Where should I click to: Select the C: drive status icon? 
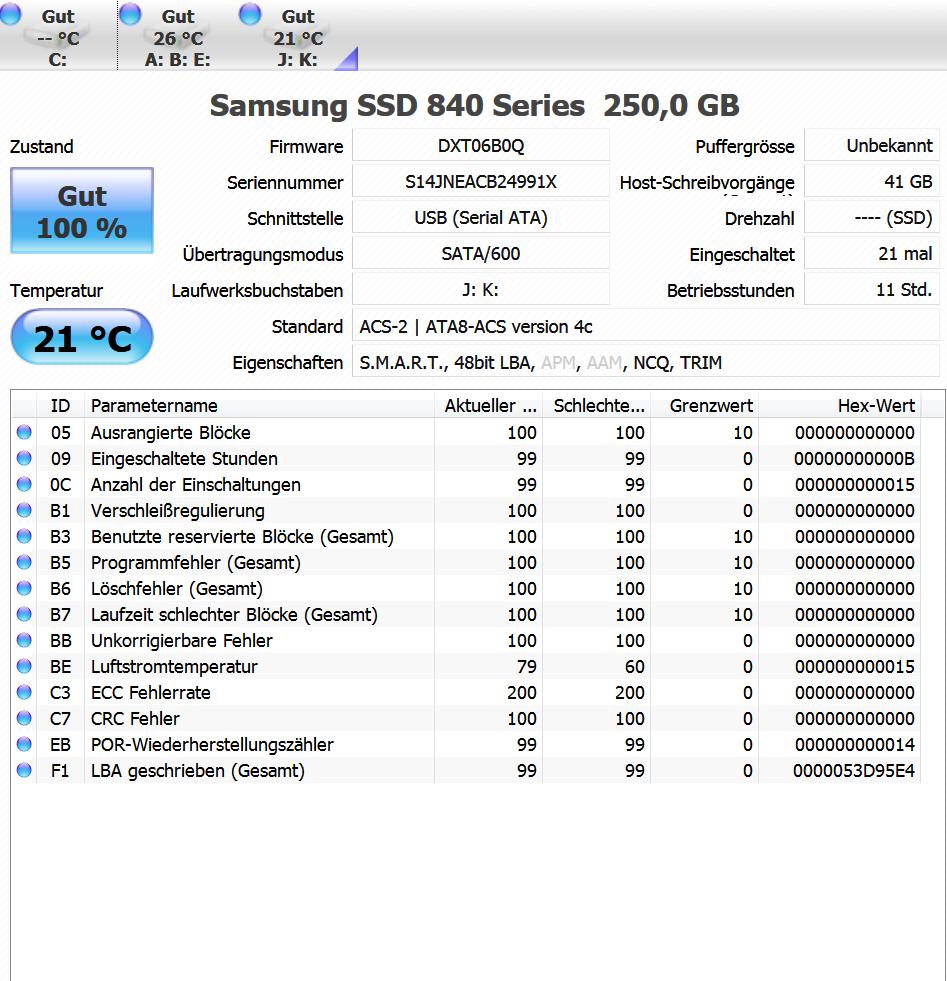[x=10, y=13]
